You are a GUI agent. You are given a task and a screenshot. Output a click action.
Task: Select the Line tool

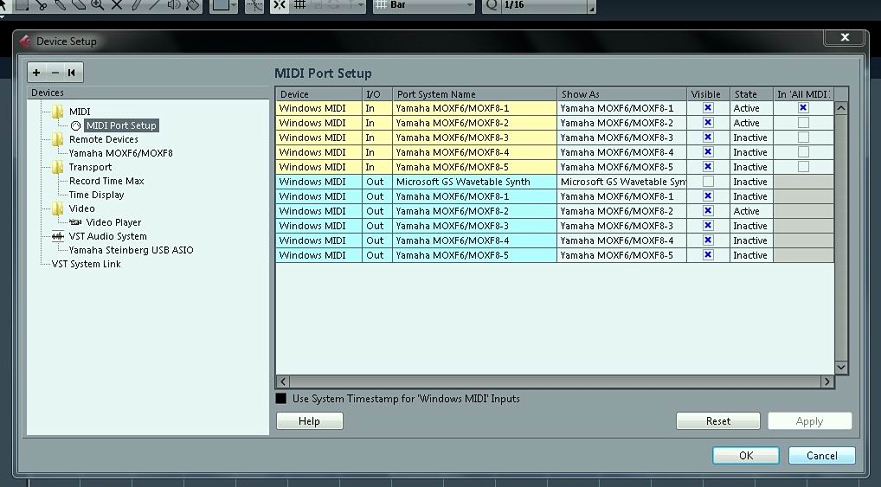point(154,5)
